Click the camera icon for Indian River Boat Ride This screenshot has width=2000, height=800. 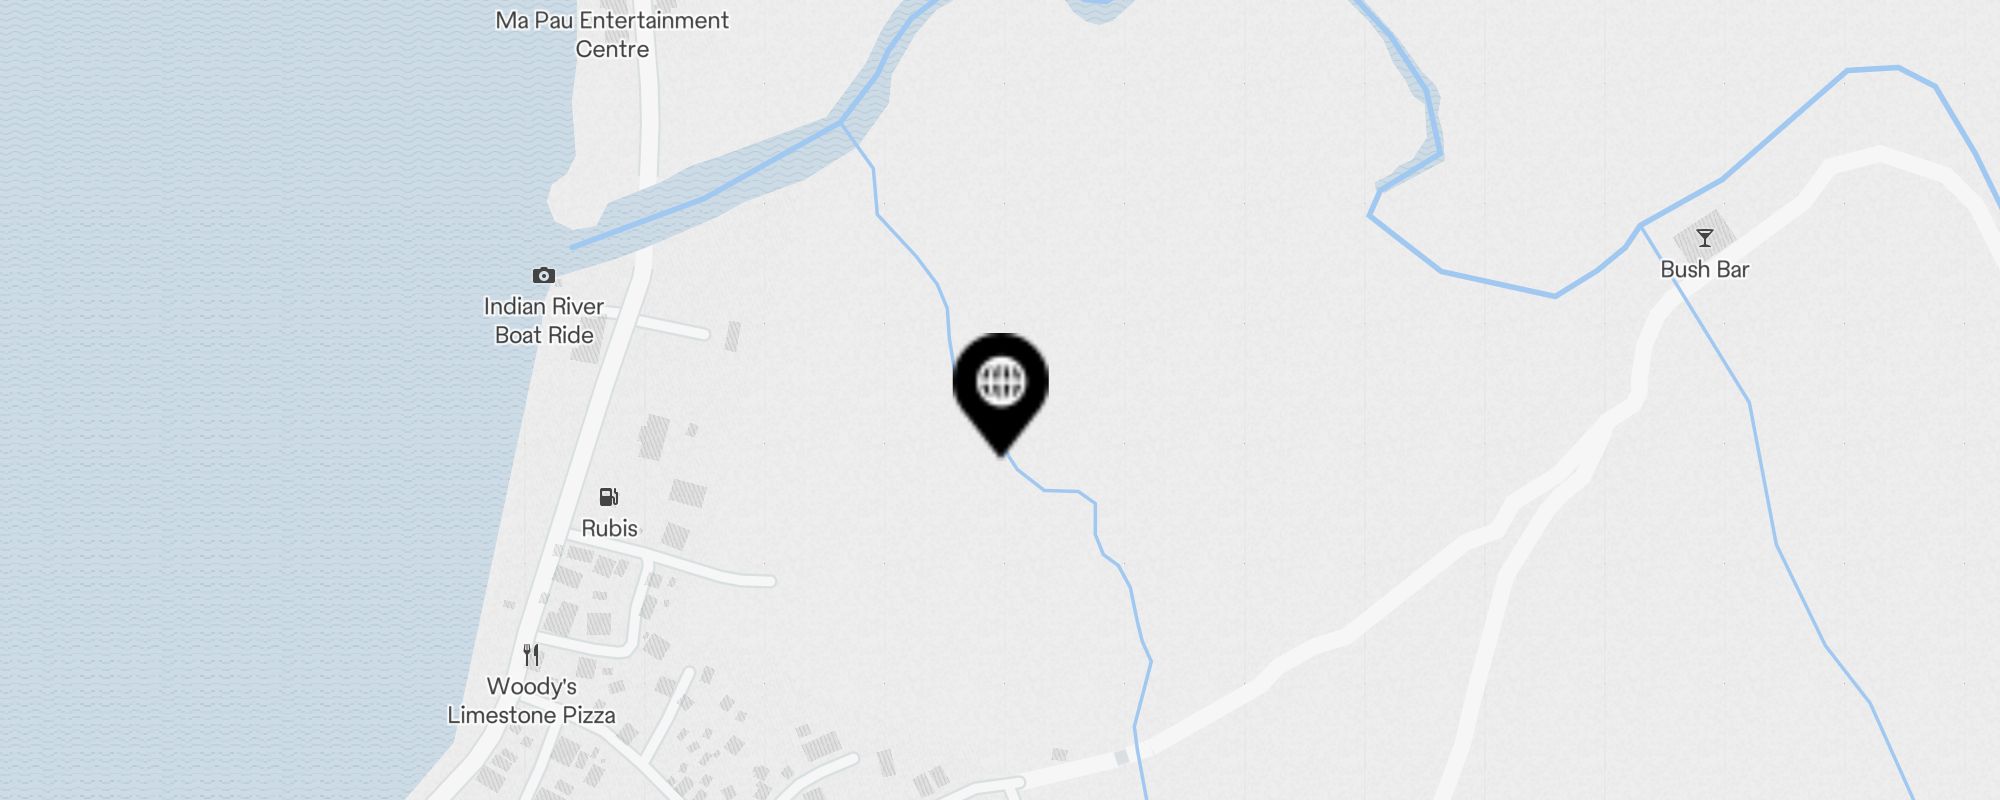coord(543,275)
